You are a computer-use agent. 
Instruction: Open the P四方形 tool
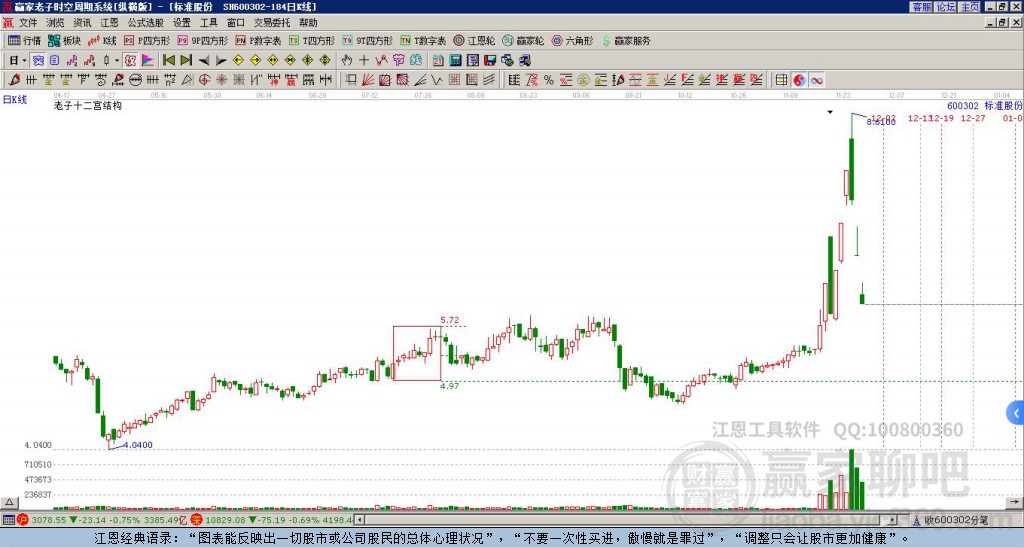(x=147, y=40)
